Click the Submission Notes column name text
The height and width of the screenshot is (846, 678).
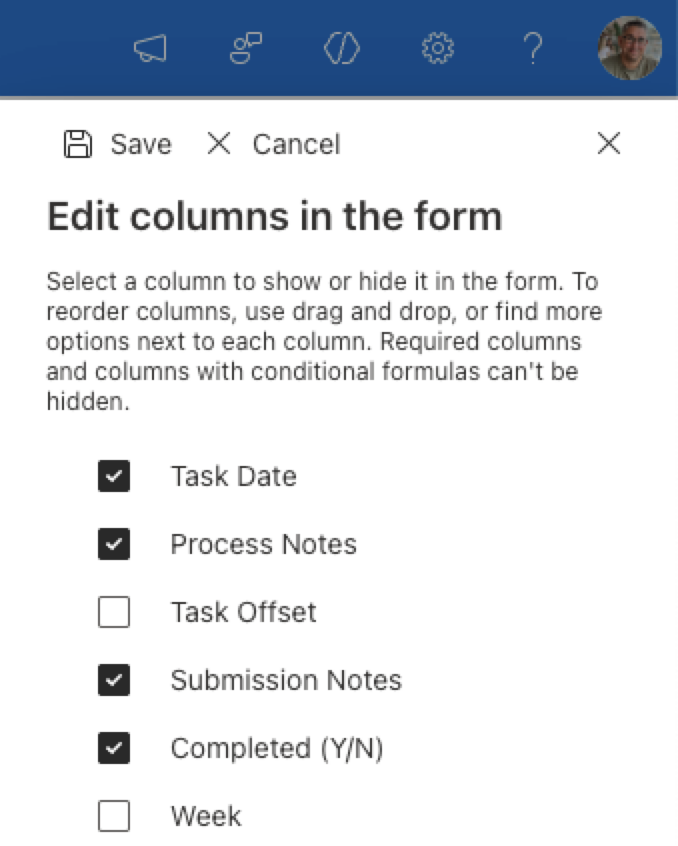pyautogui.click(x=286, y=680)
